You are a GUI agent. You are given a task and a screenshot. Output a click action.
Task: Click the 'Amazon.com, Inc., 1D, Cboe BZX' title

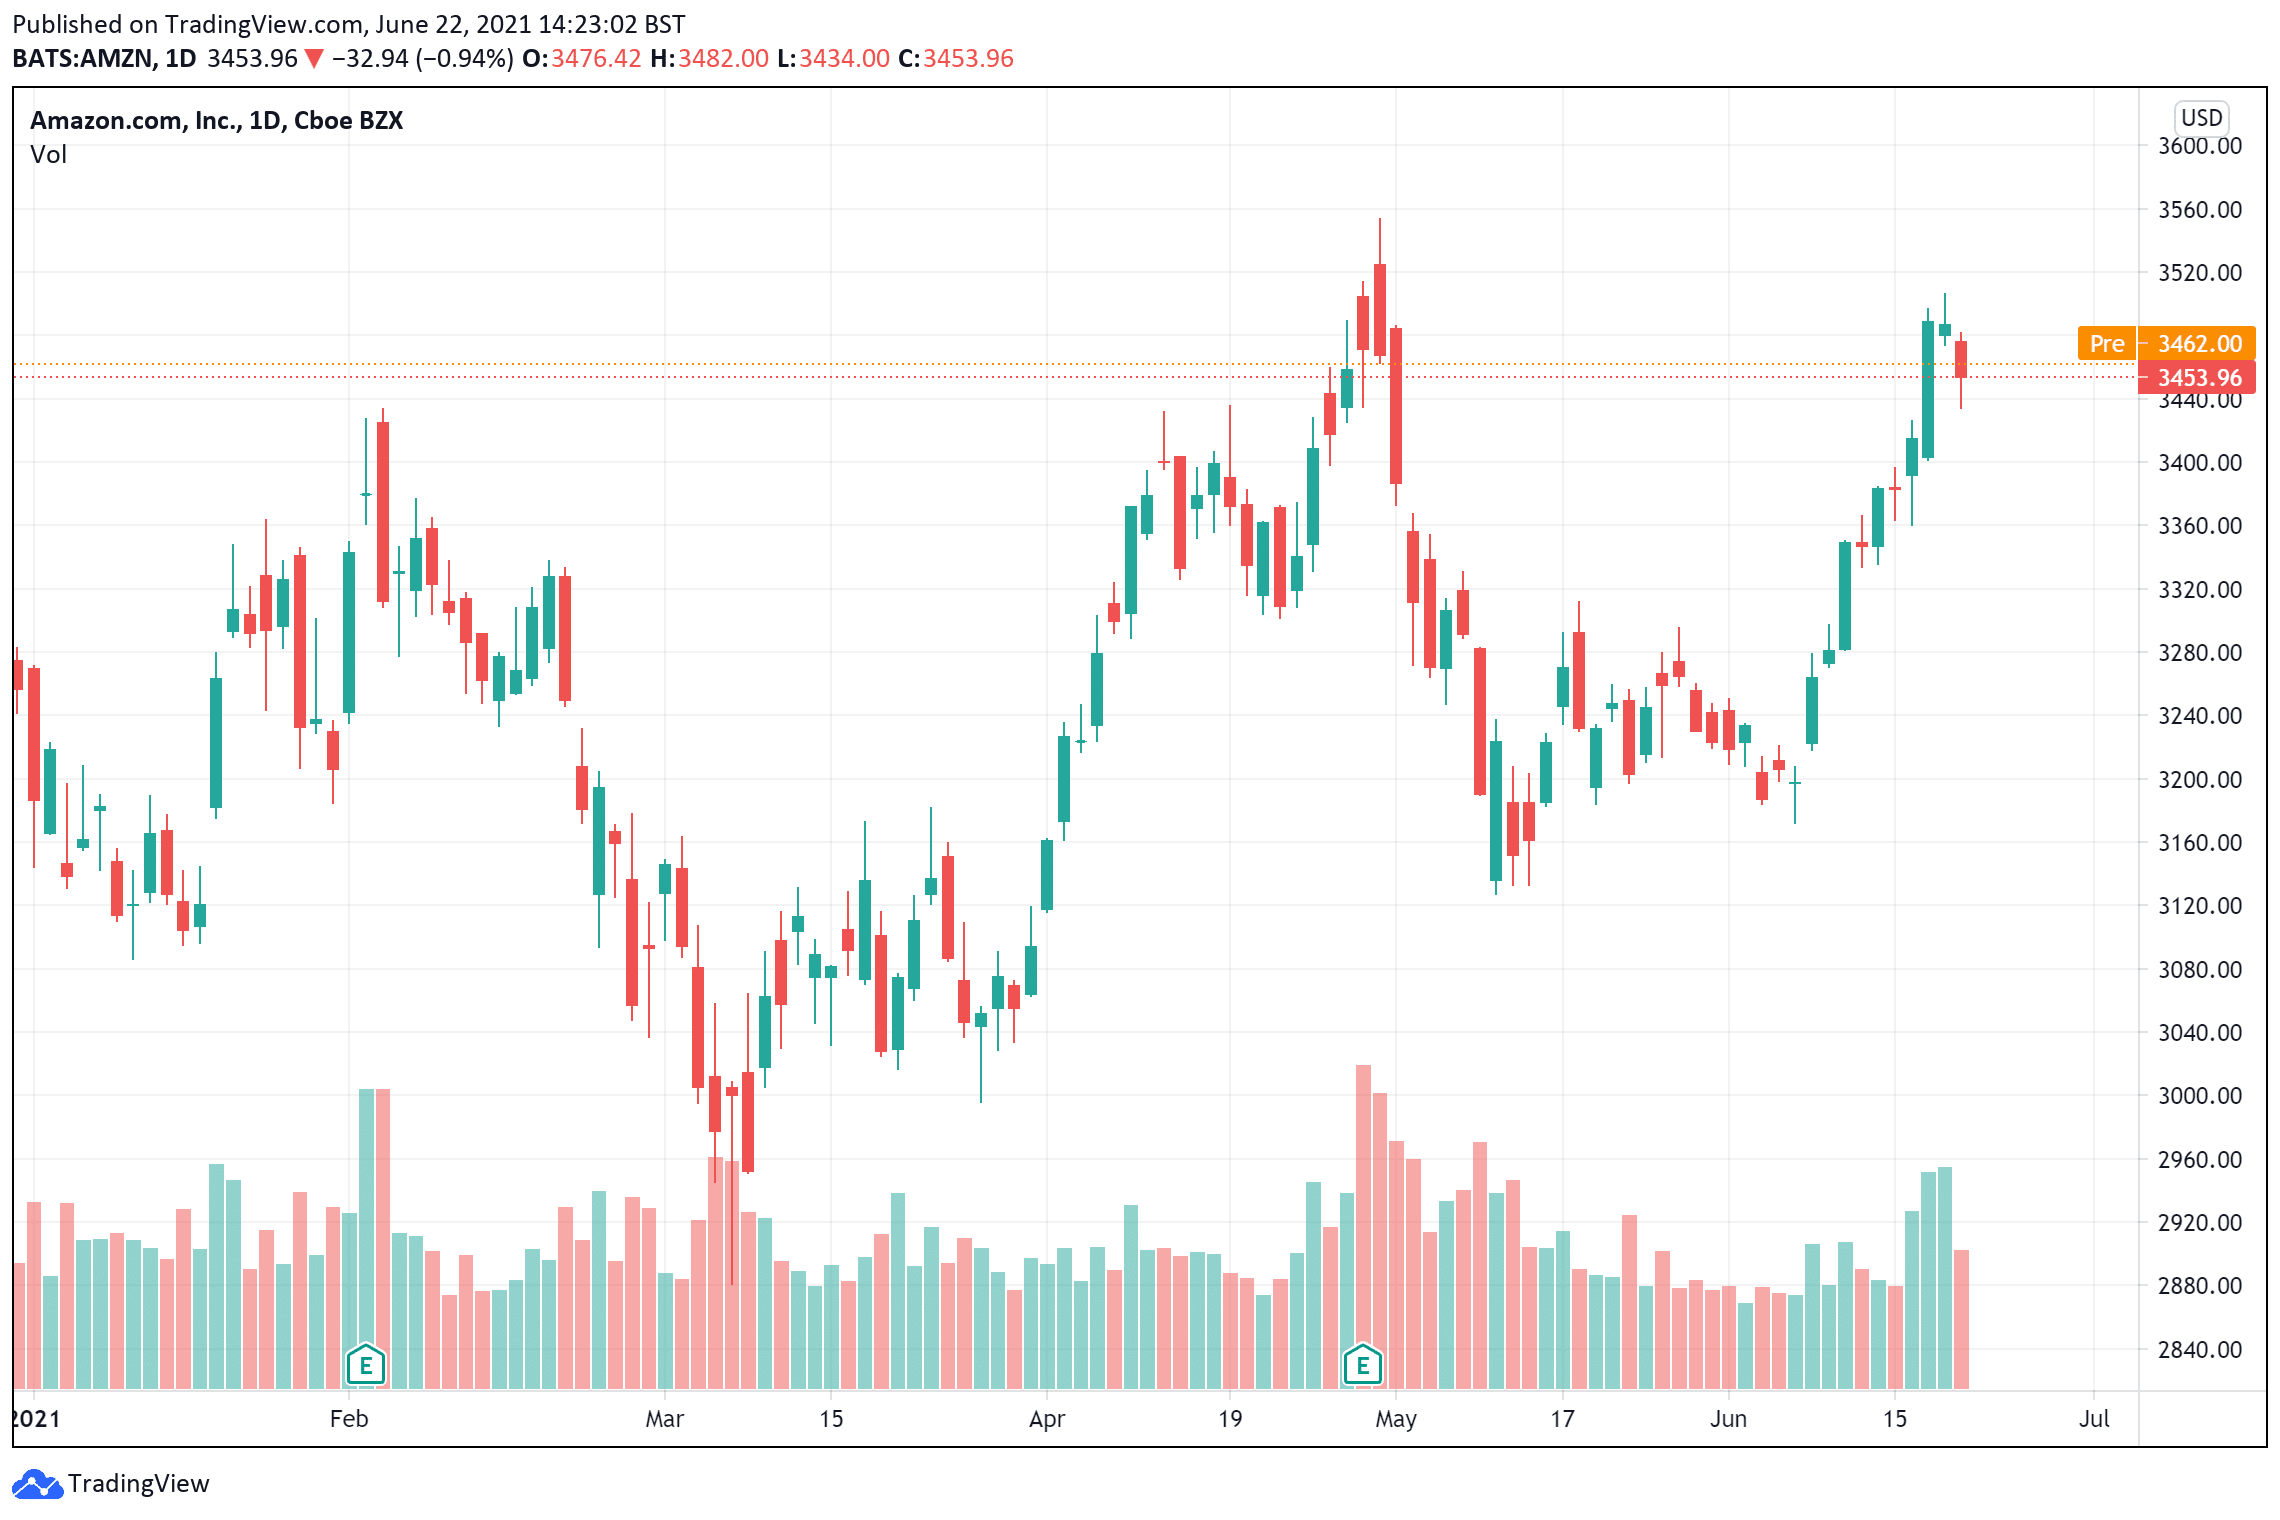point(216,120)
